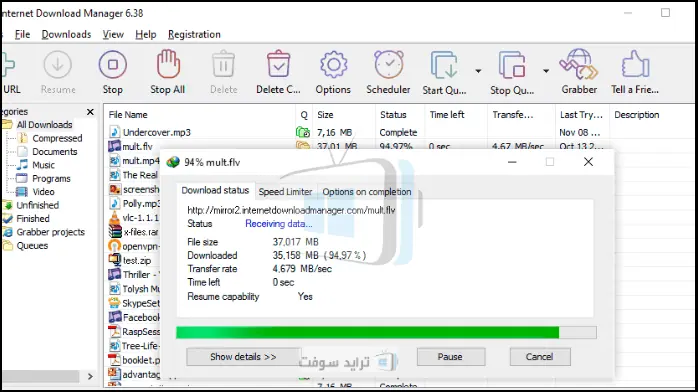Screen dimensions: 698x392
Task: Minimize the mult.flv download dialog
Action: pyautogui.click(x=512, y=162)
